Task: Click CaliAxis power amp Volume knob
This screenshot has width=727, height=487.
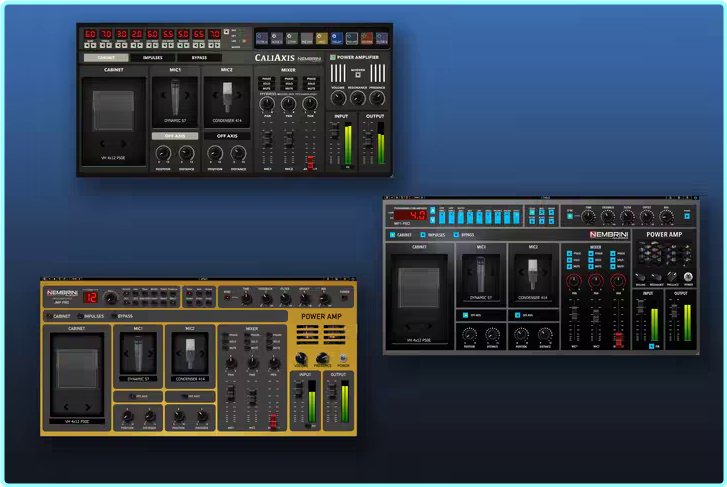Action: (x=338, y=98)
